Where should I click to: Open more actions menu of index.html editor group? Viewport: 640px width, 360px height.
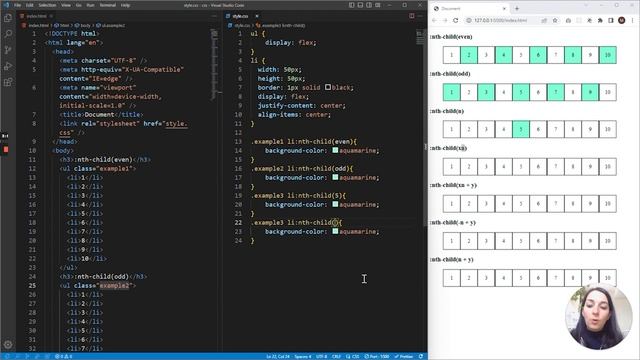click(214, 16)
